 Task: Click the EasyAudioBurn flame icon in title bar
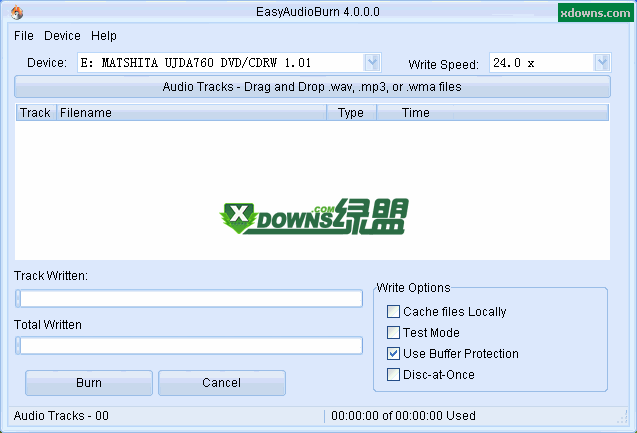[17, 12]
